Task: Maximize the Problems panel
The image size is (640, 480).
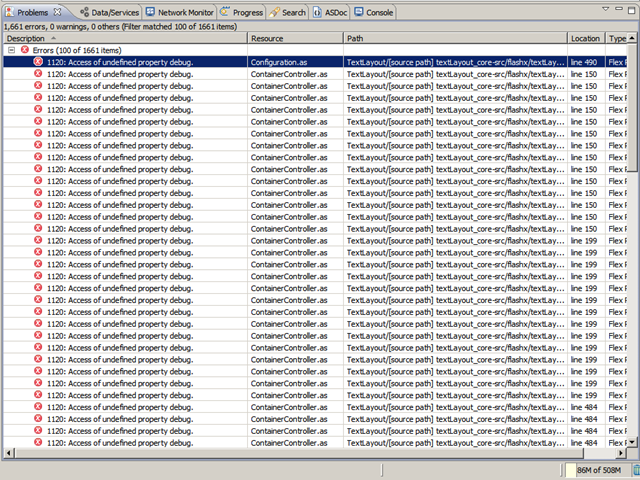Action: point(631,10)
